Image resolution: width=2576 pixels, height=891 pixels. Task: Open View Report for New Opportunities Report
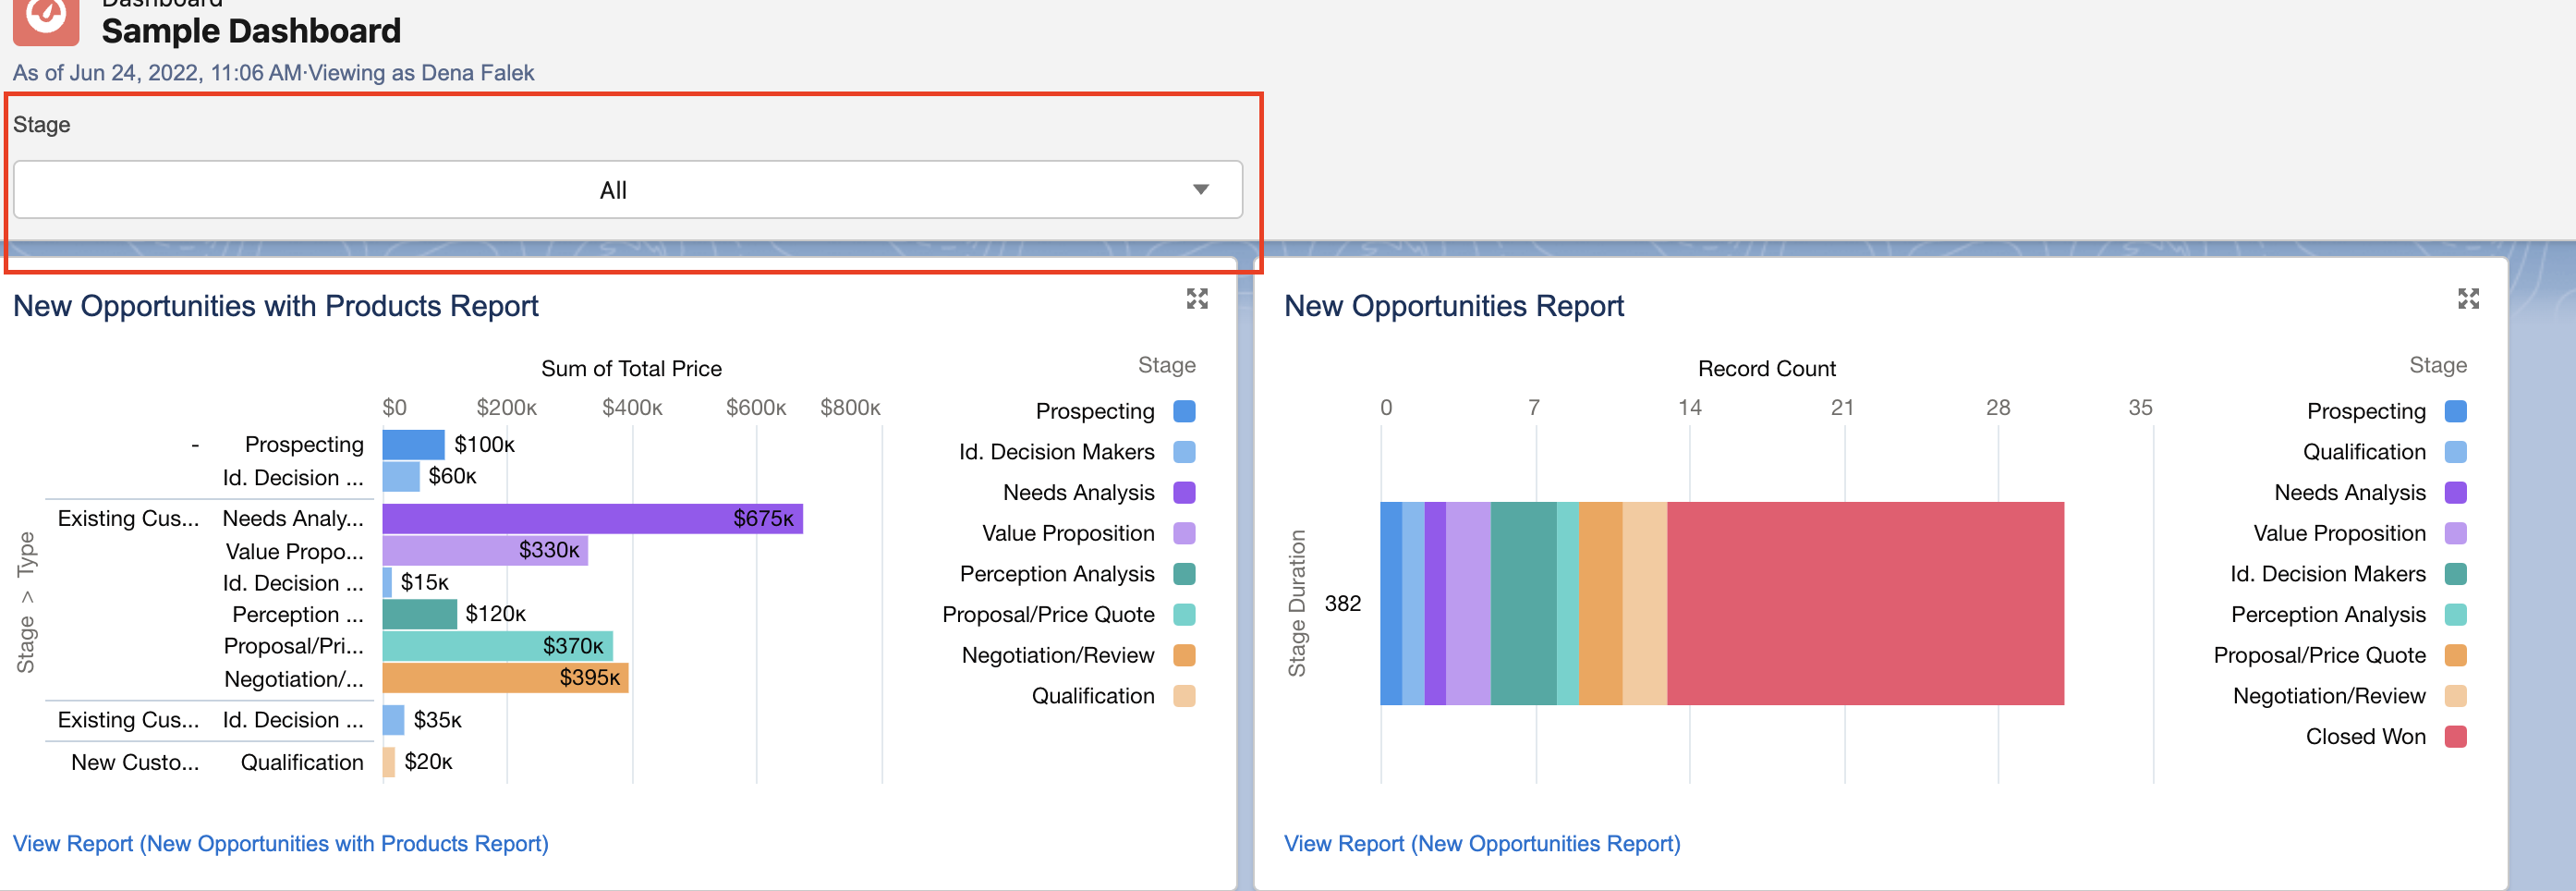pos(1481,843)
